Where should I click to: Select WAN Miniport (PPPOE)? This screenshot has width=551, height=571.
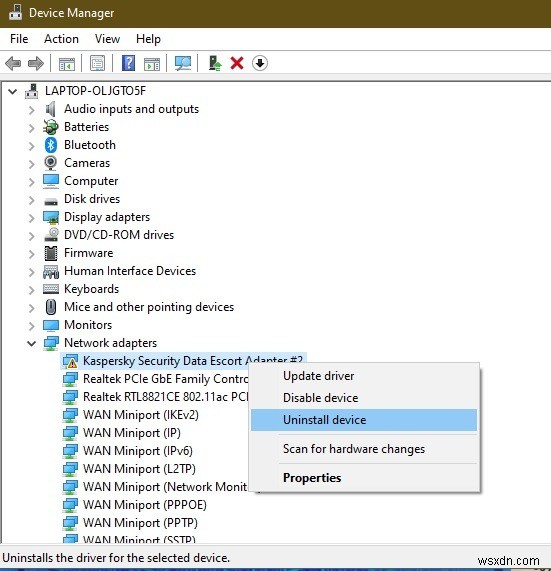(145, 505)
